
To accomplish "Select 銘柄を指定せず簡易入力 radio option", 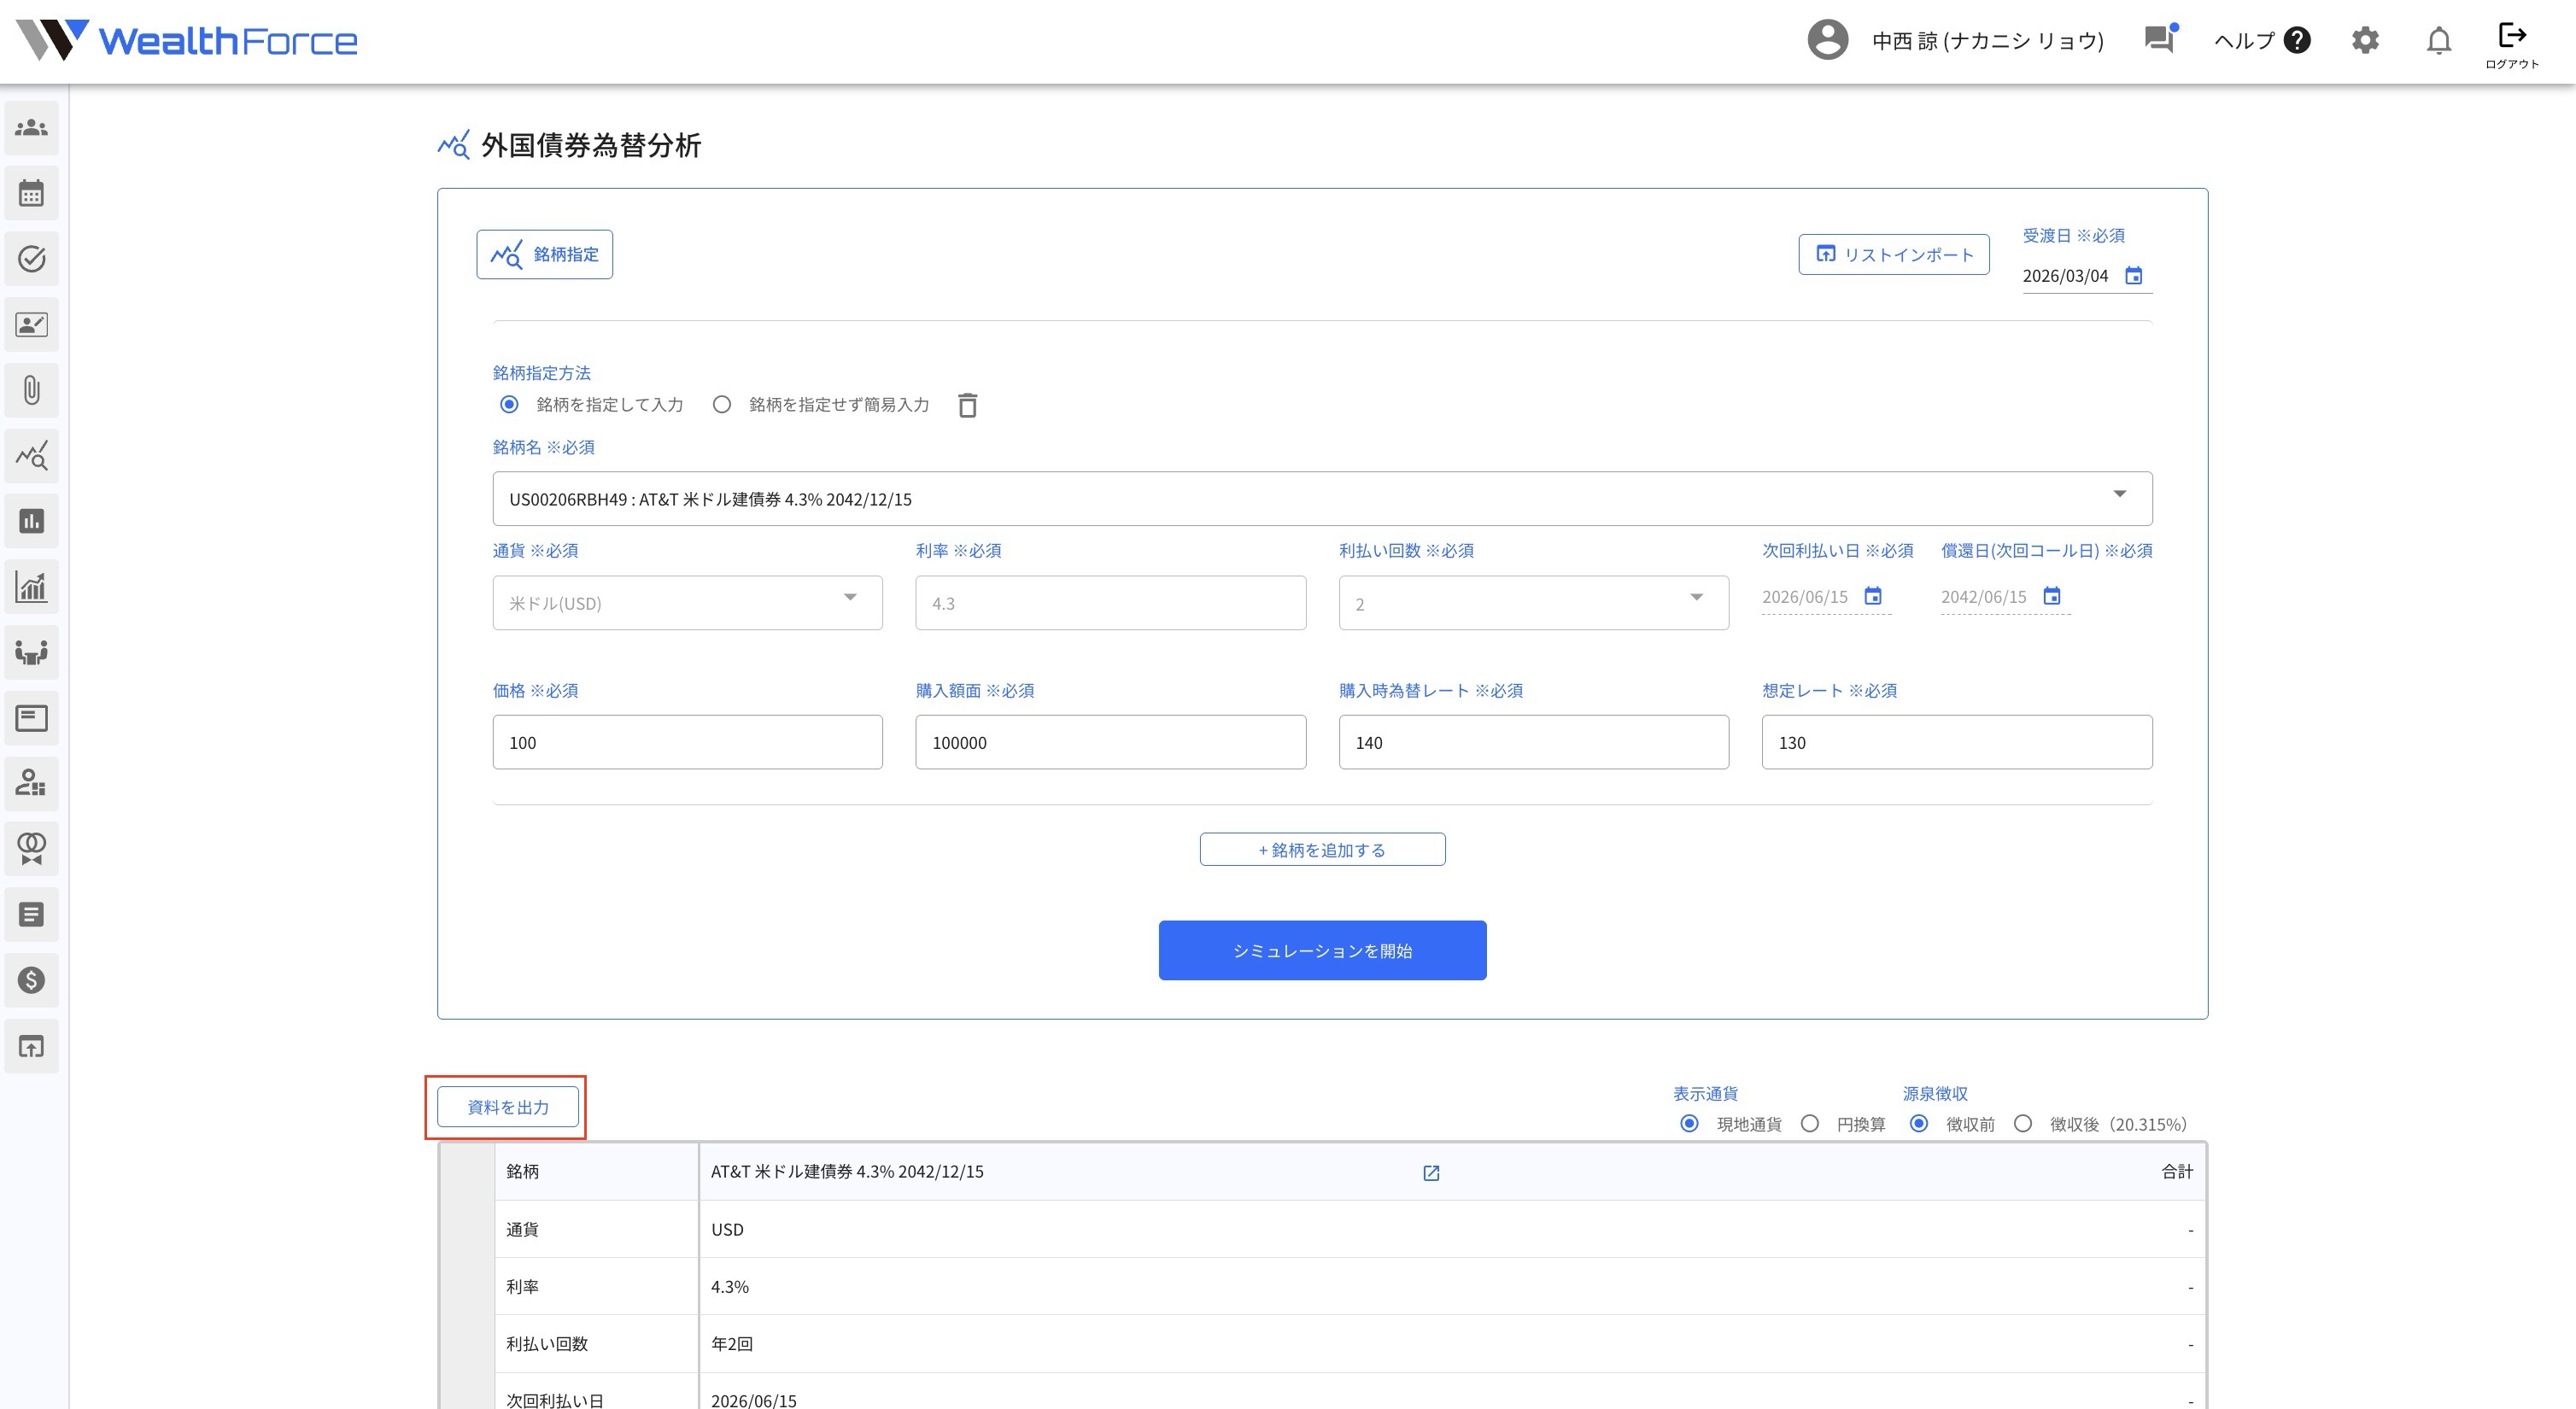I will (722, 405).
